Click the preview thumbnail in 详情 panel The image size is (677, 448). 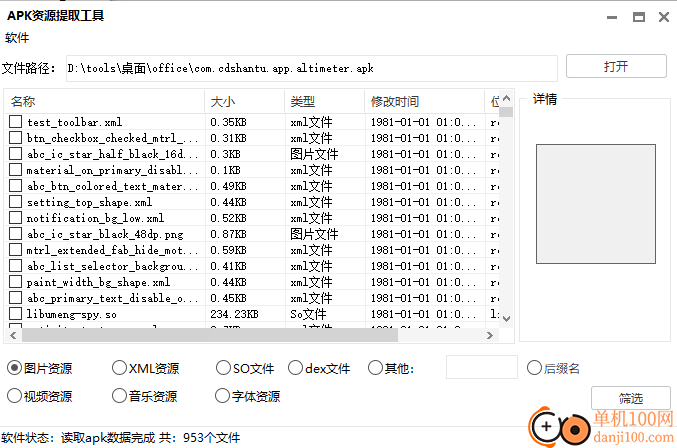coord(596,204)
